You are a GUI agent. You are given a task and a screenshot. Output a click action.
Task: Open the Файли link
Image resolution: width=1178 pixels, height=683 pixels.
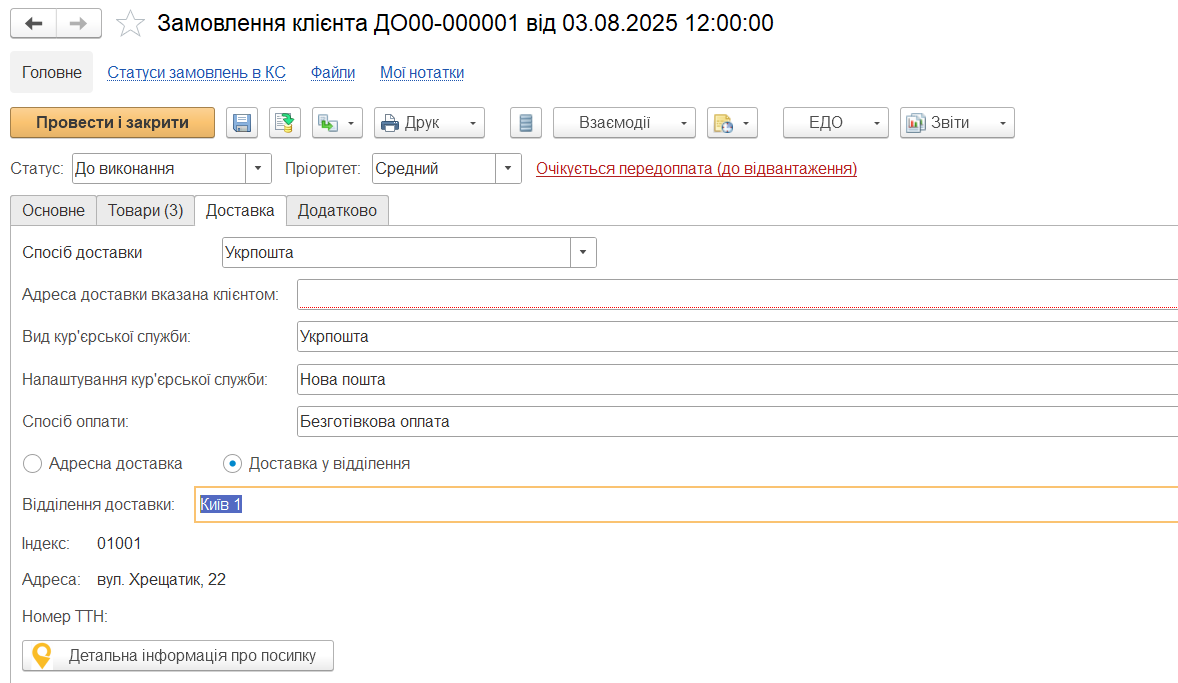(x=333, y=72)
